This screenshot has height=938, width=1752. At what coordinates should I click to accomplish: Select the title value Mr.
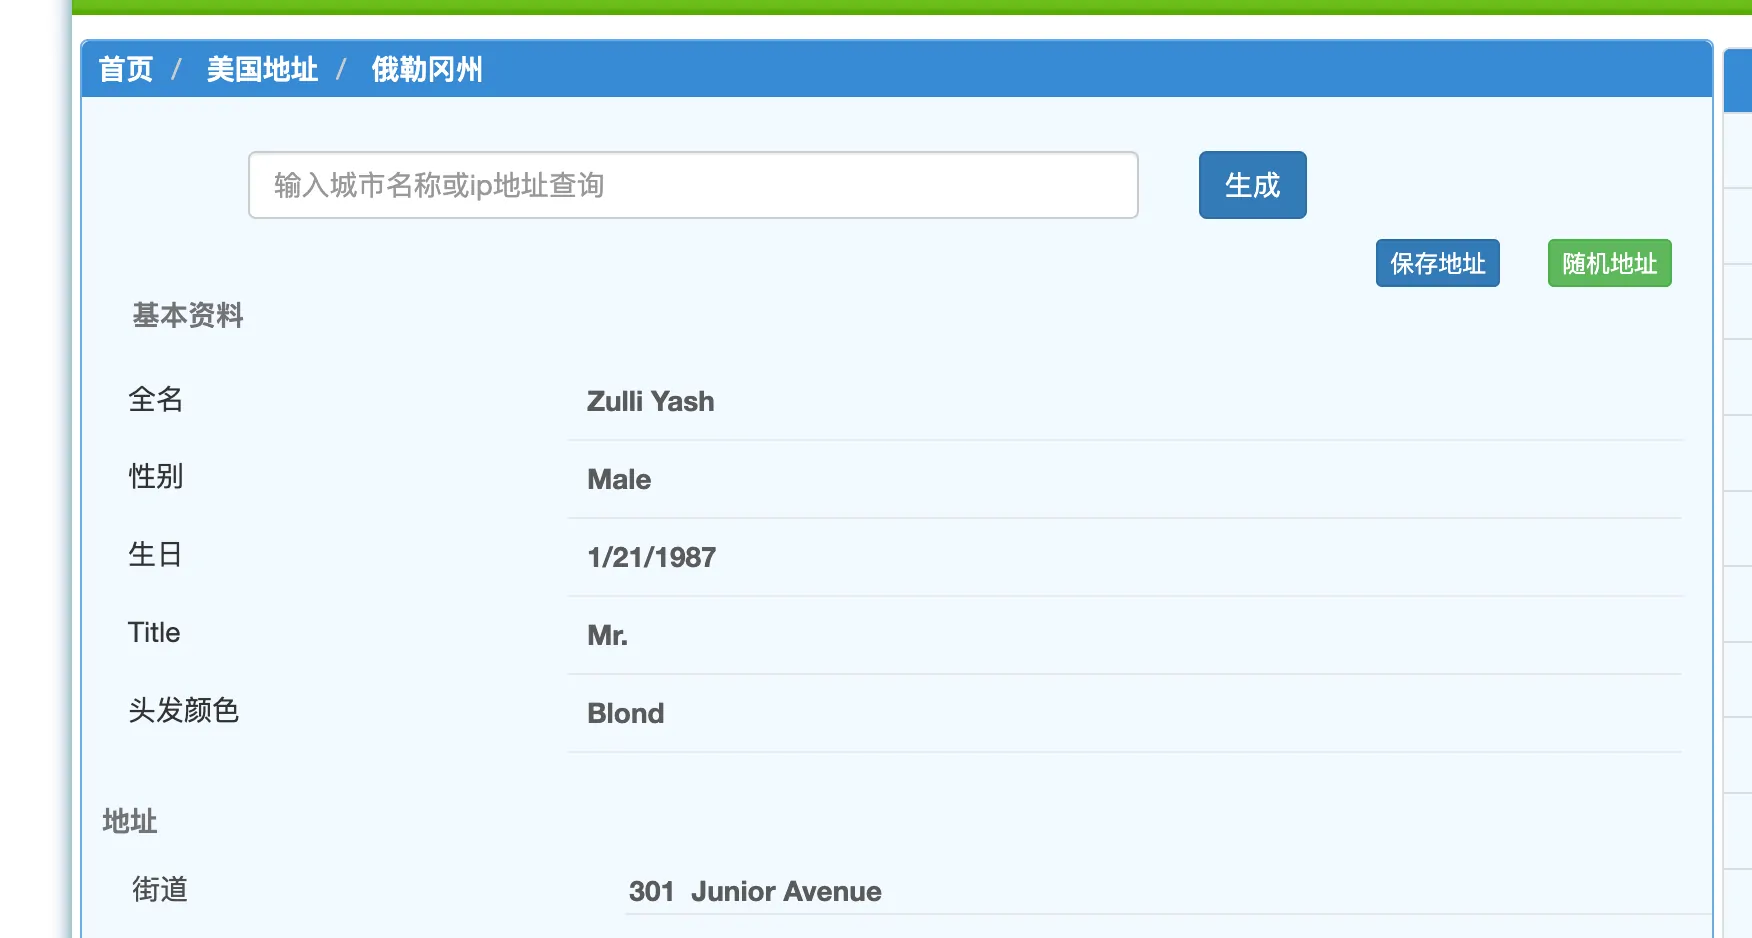click(x=607, y=636)
